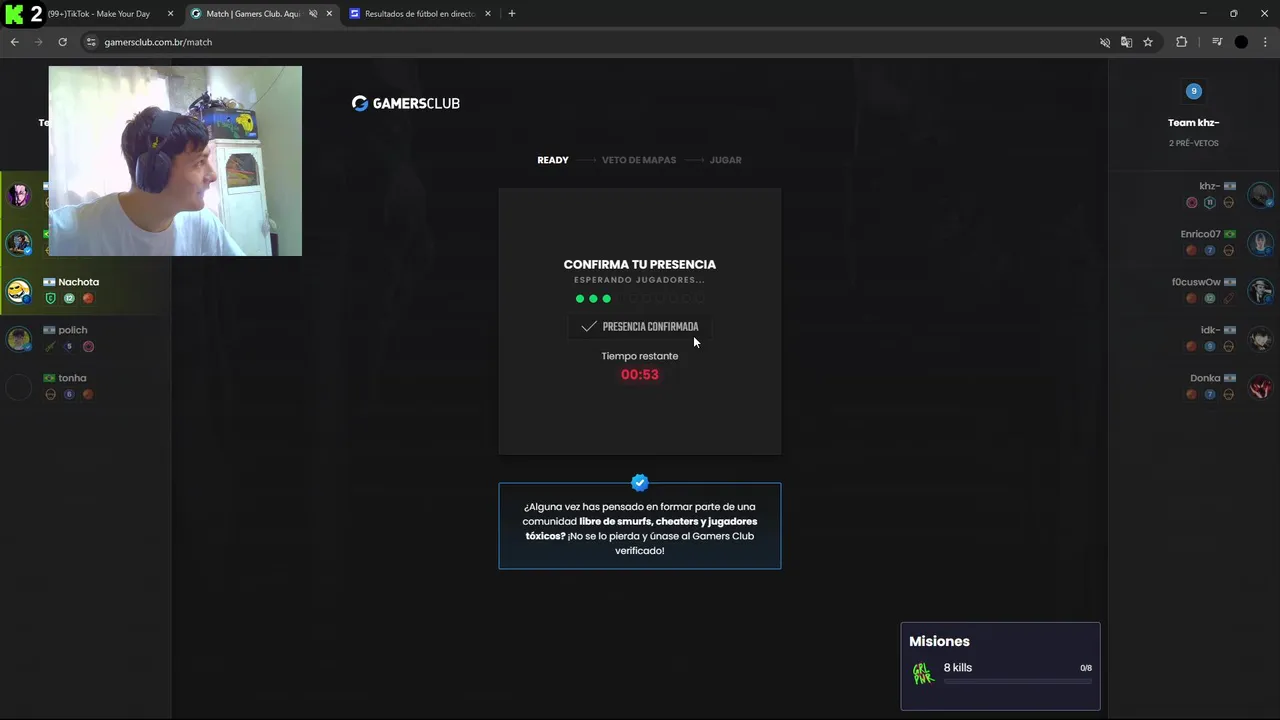The image size is (1280, 720).
Task: Click the 8 kills mission progress bar
Action: pyautogui.click(x=1018, y=682)
